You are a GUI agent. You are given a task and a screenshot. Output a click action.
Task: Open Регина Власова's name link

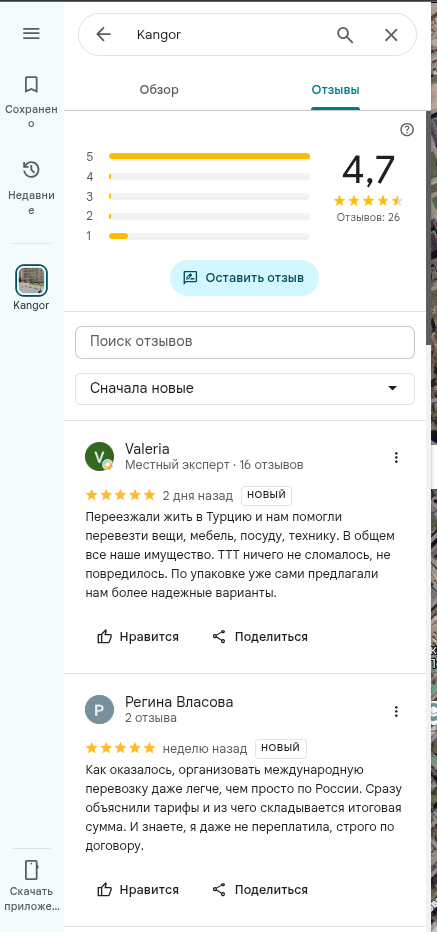(179, 702)
